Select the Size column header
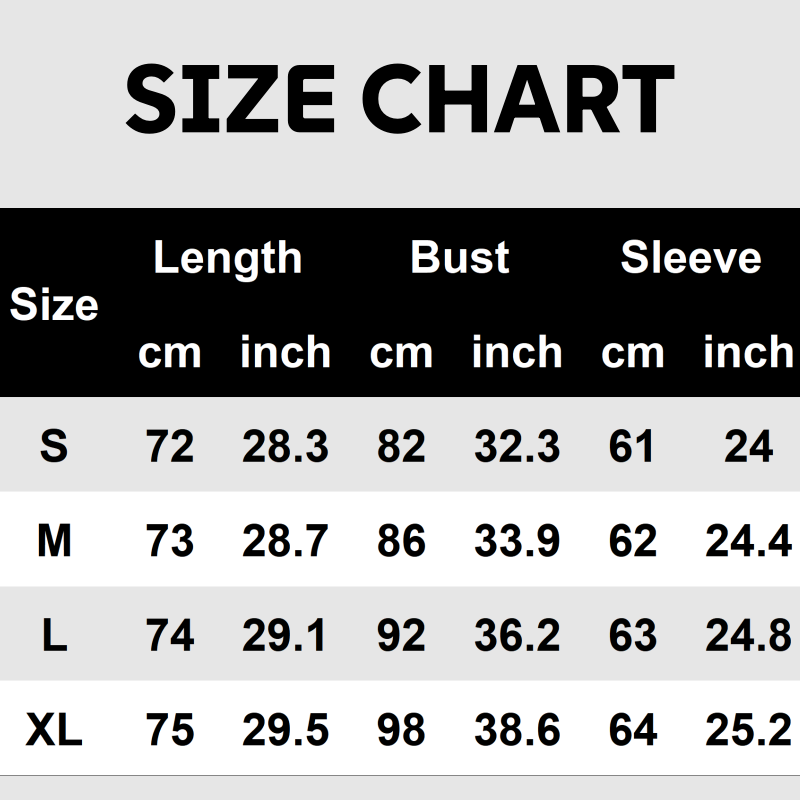800x800 pixels. [54, 304]
